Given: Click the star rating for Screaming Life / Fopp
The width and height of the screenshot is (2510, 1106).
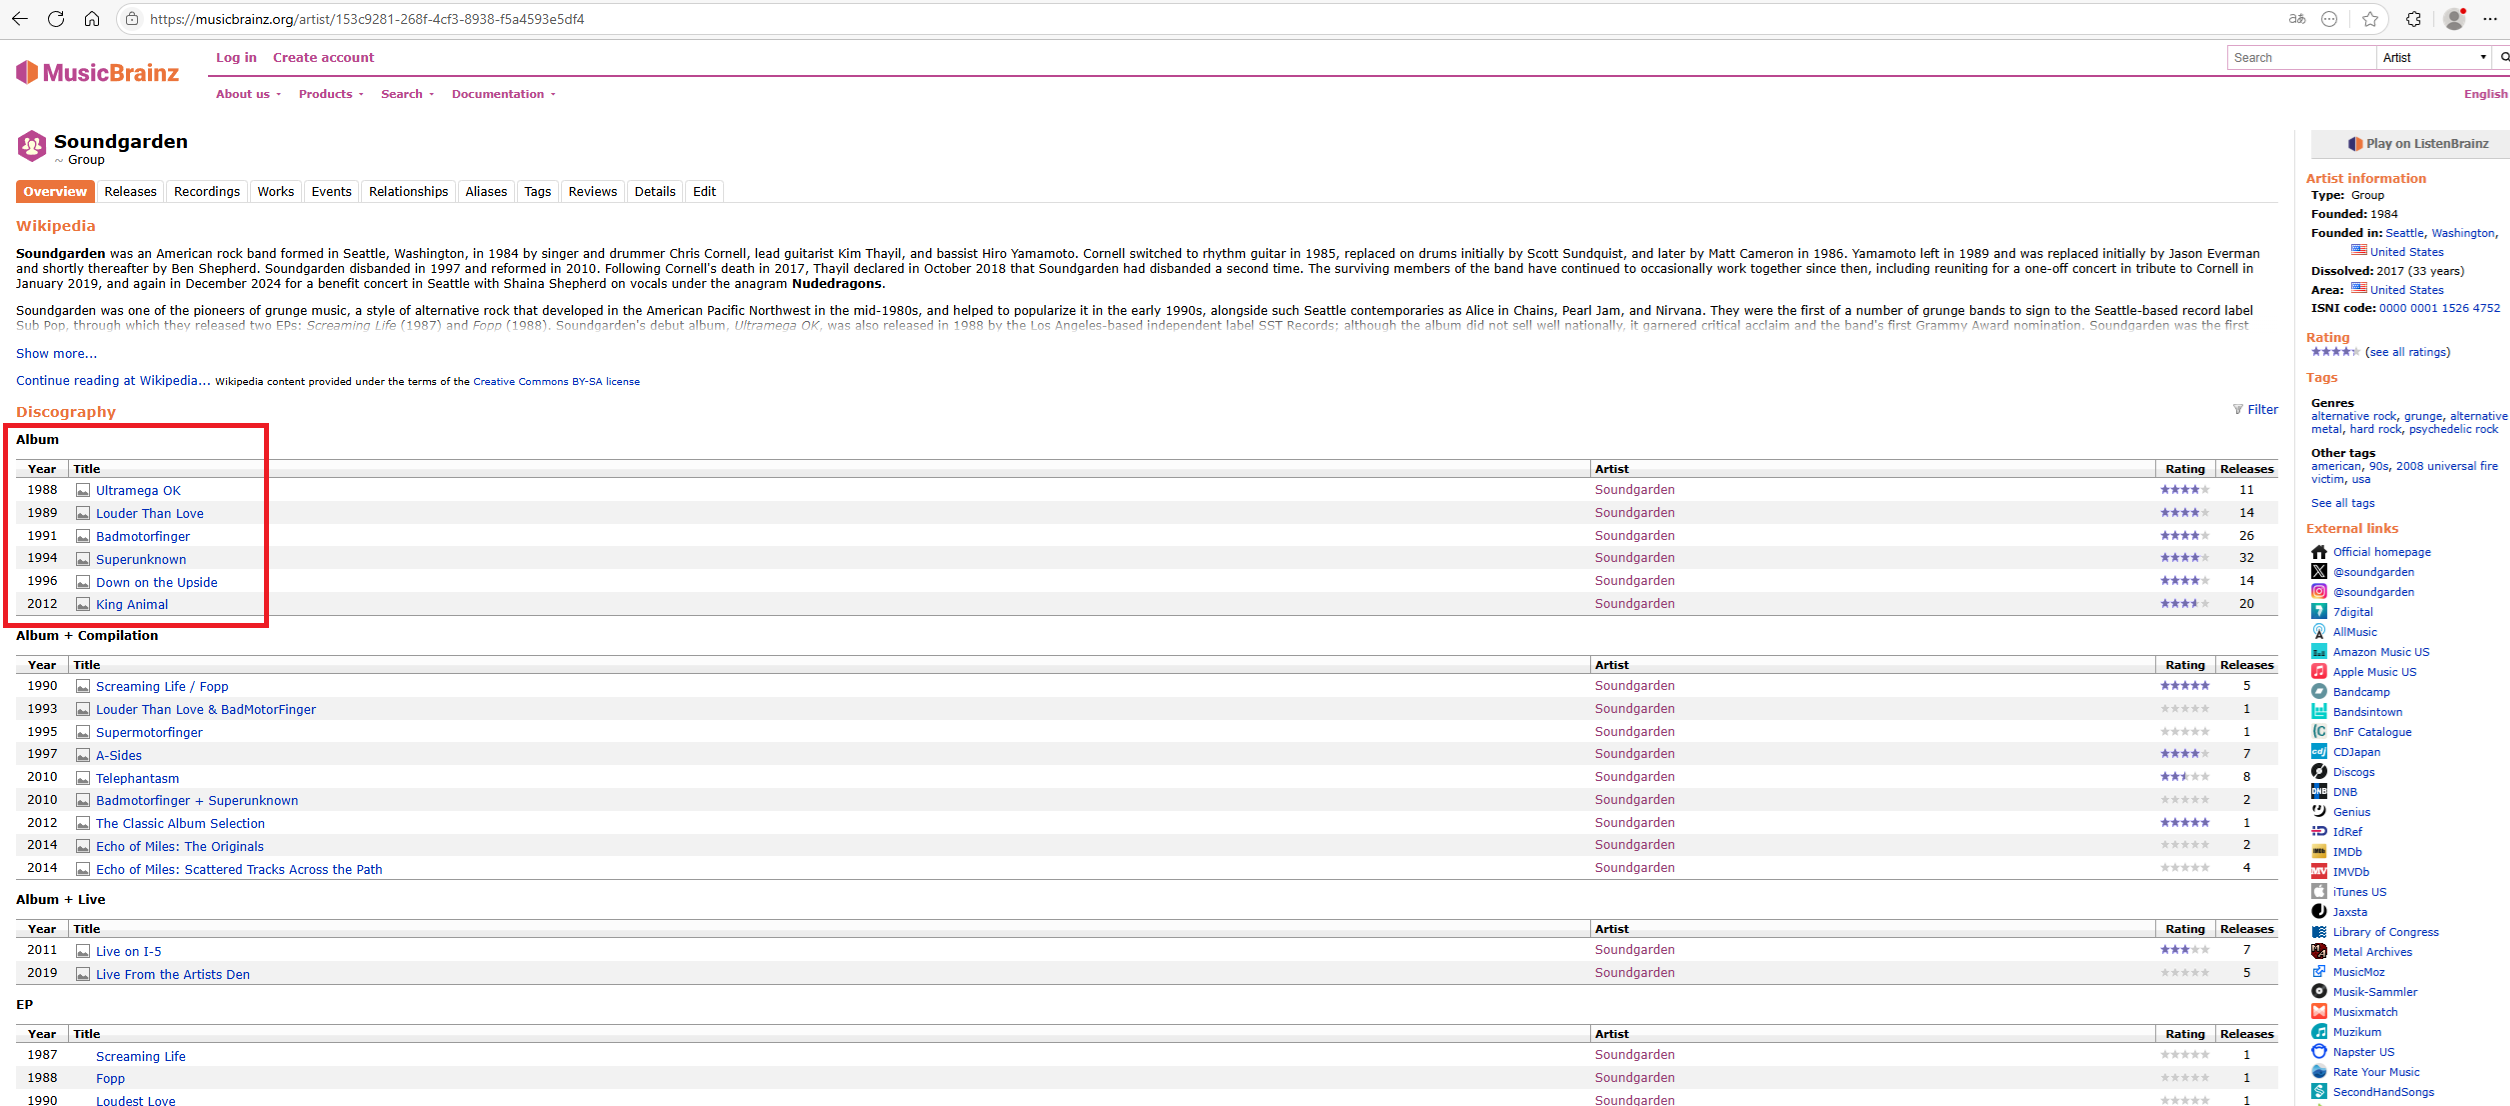Looking at the screenshot, I should click(2184, 686).
